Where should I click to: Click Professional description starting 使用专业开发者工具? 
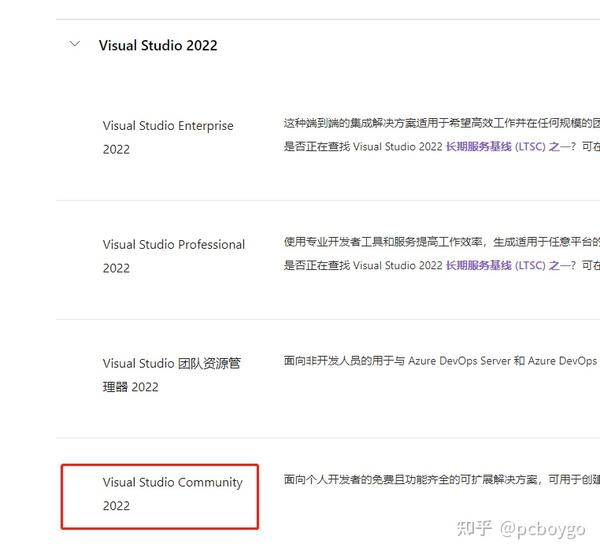pos(442,242)
